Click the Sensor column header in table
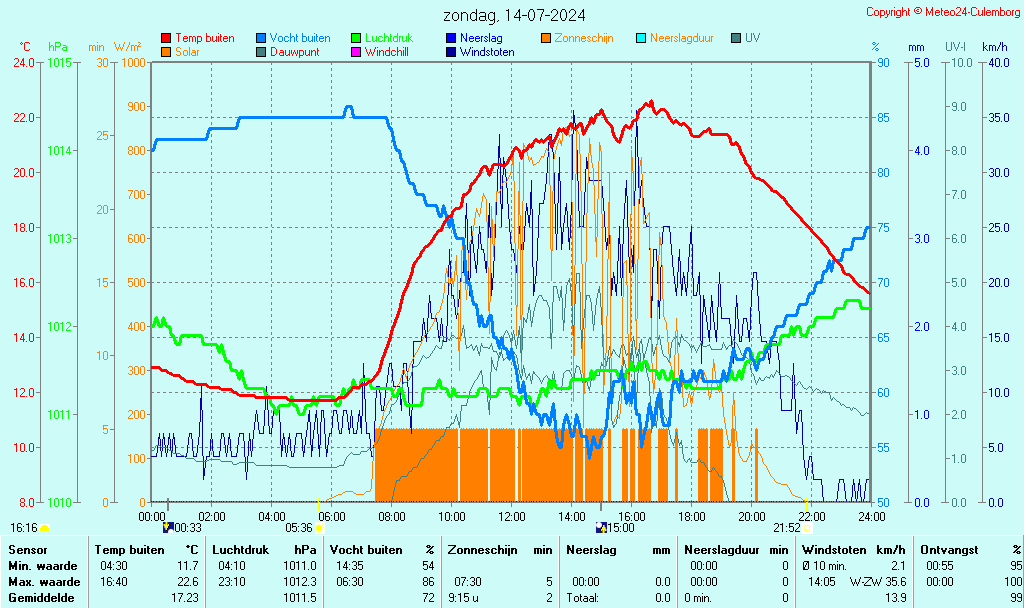 click(27, 550)
